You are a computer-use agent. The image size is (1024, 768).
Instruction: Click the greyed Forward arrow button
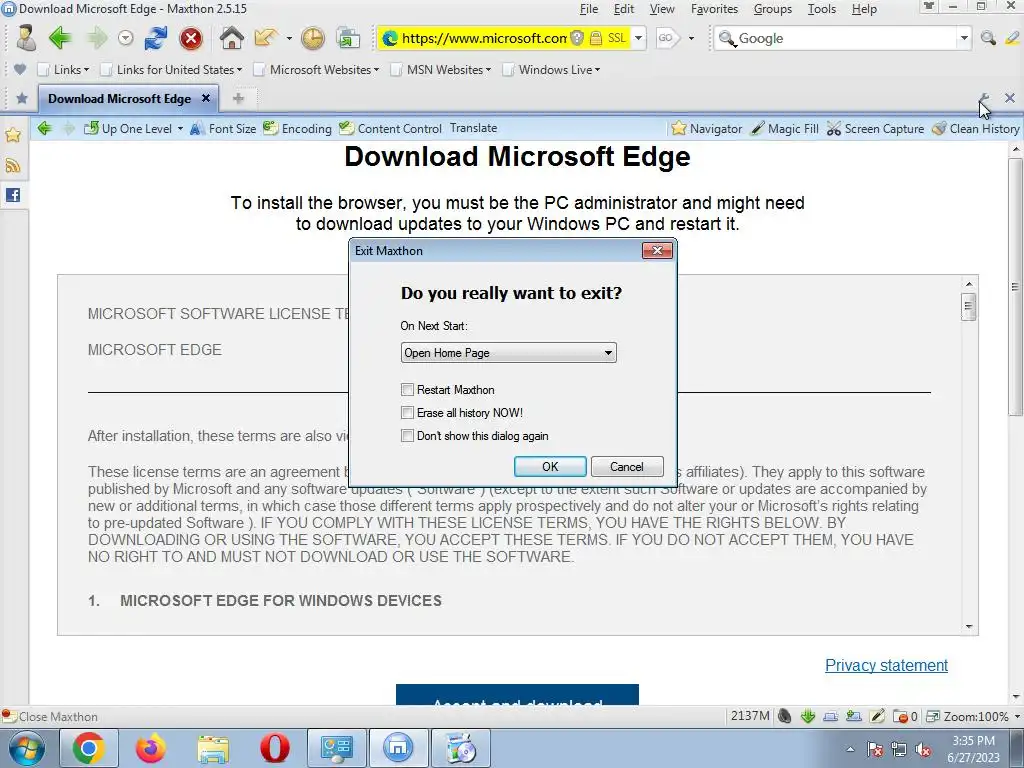[x=97, y=38]
